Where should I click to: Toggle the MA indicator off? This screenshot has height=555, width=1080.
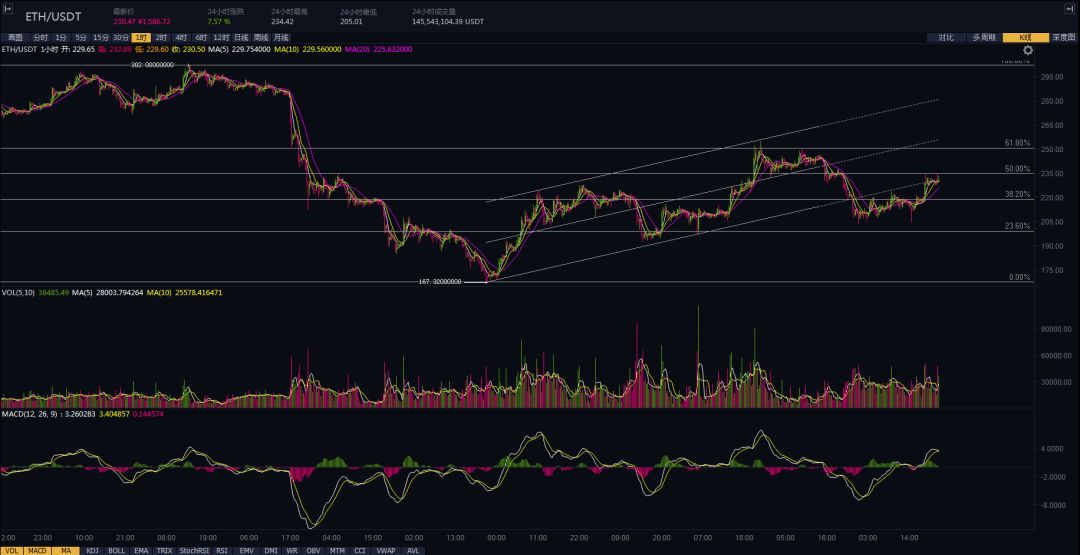[x=66, y=551]
